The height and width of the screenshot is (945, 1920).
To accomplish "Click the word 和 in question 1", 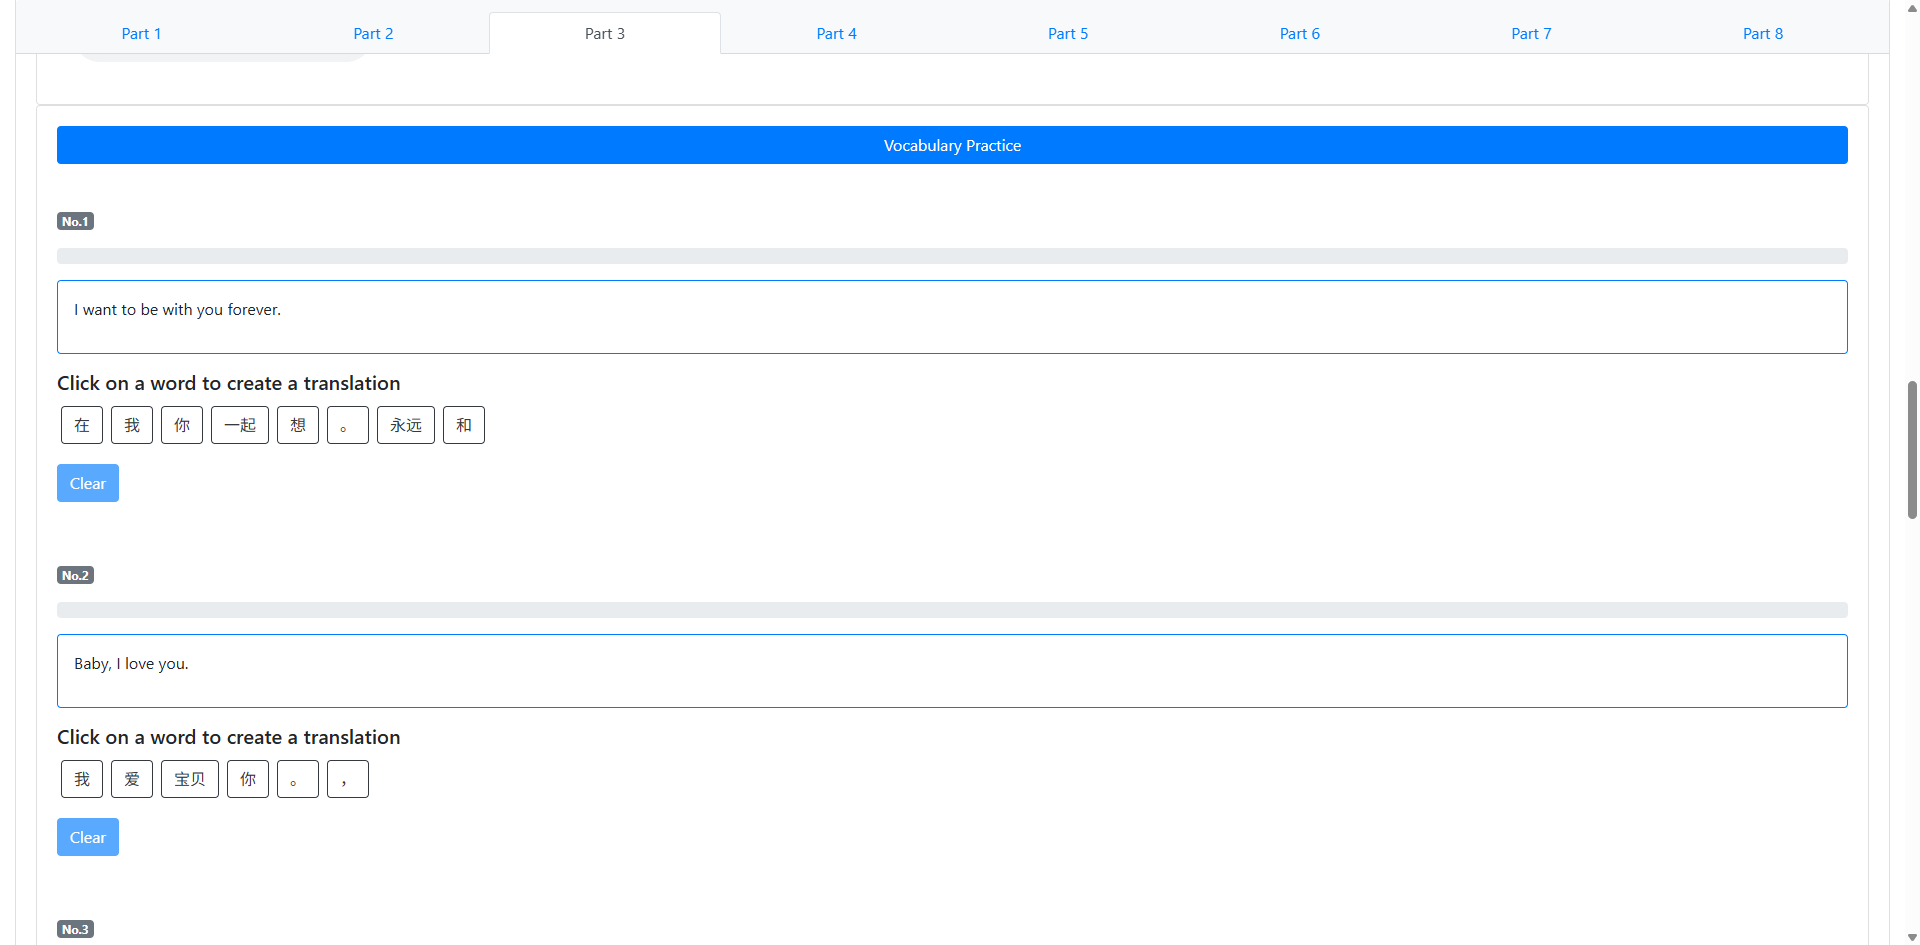I will tap(464, 425).
